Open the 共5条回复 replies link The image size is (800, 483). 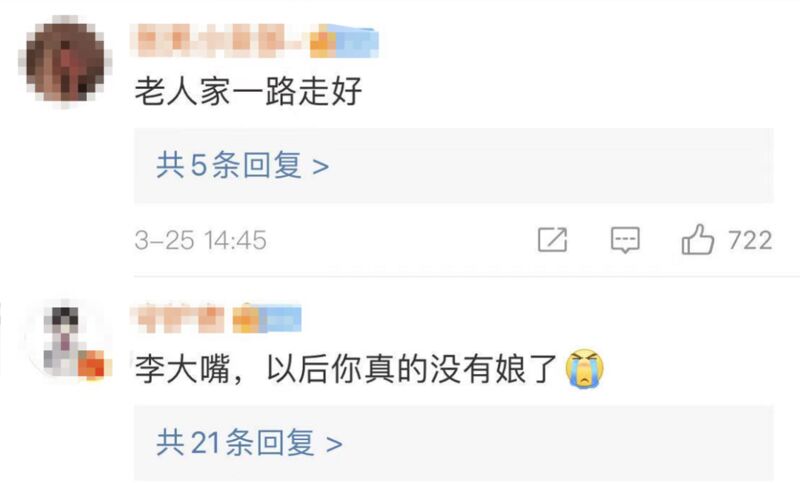242,166
